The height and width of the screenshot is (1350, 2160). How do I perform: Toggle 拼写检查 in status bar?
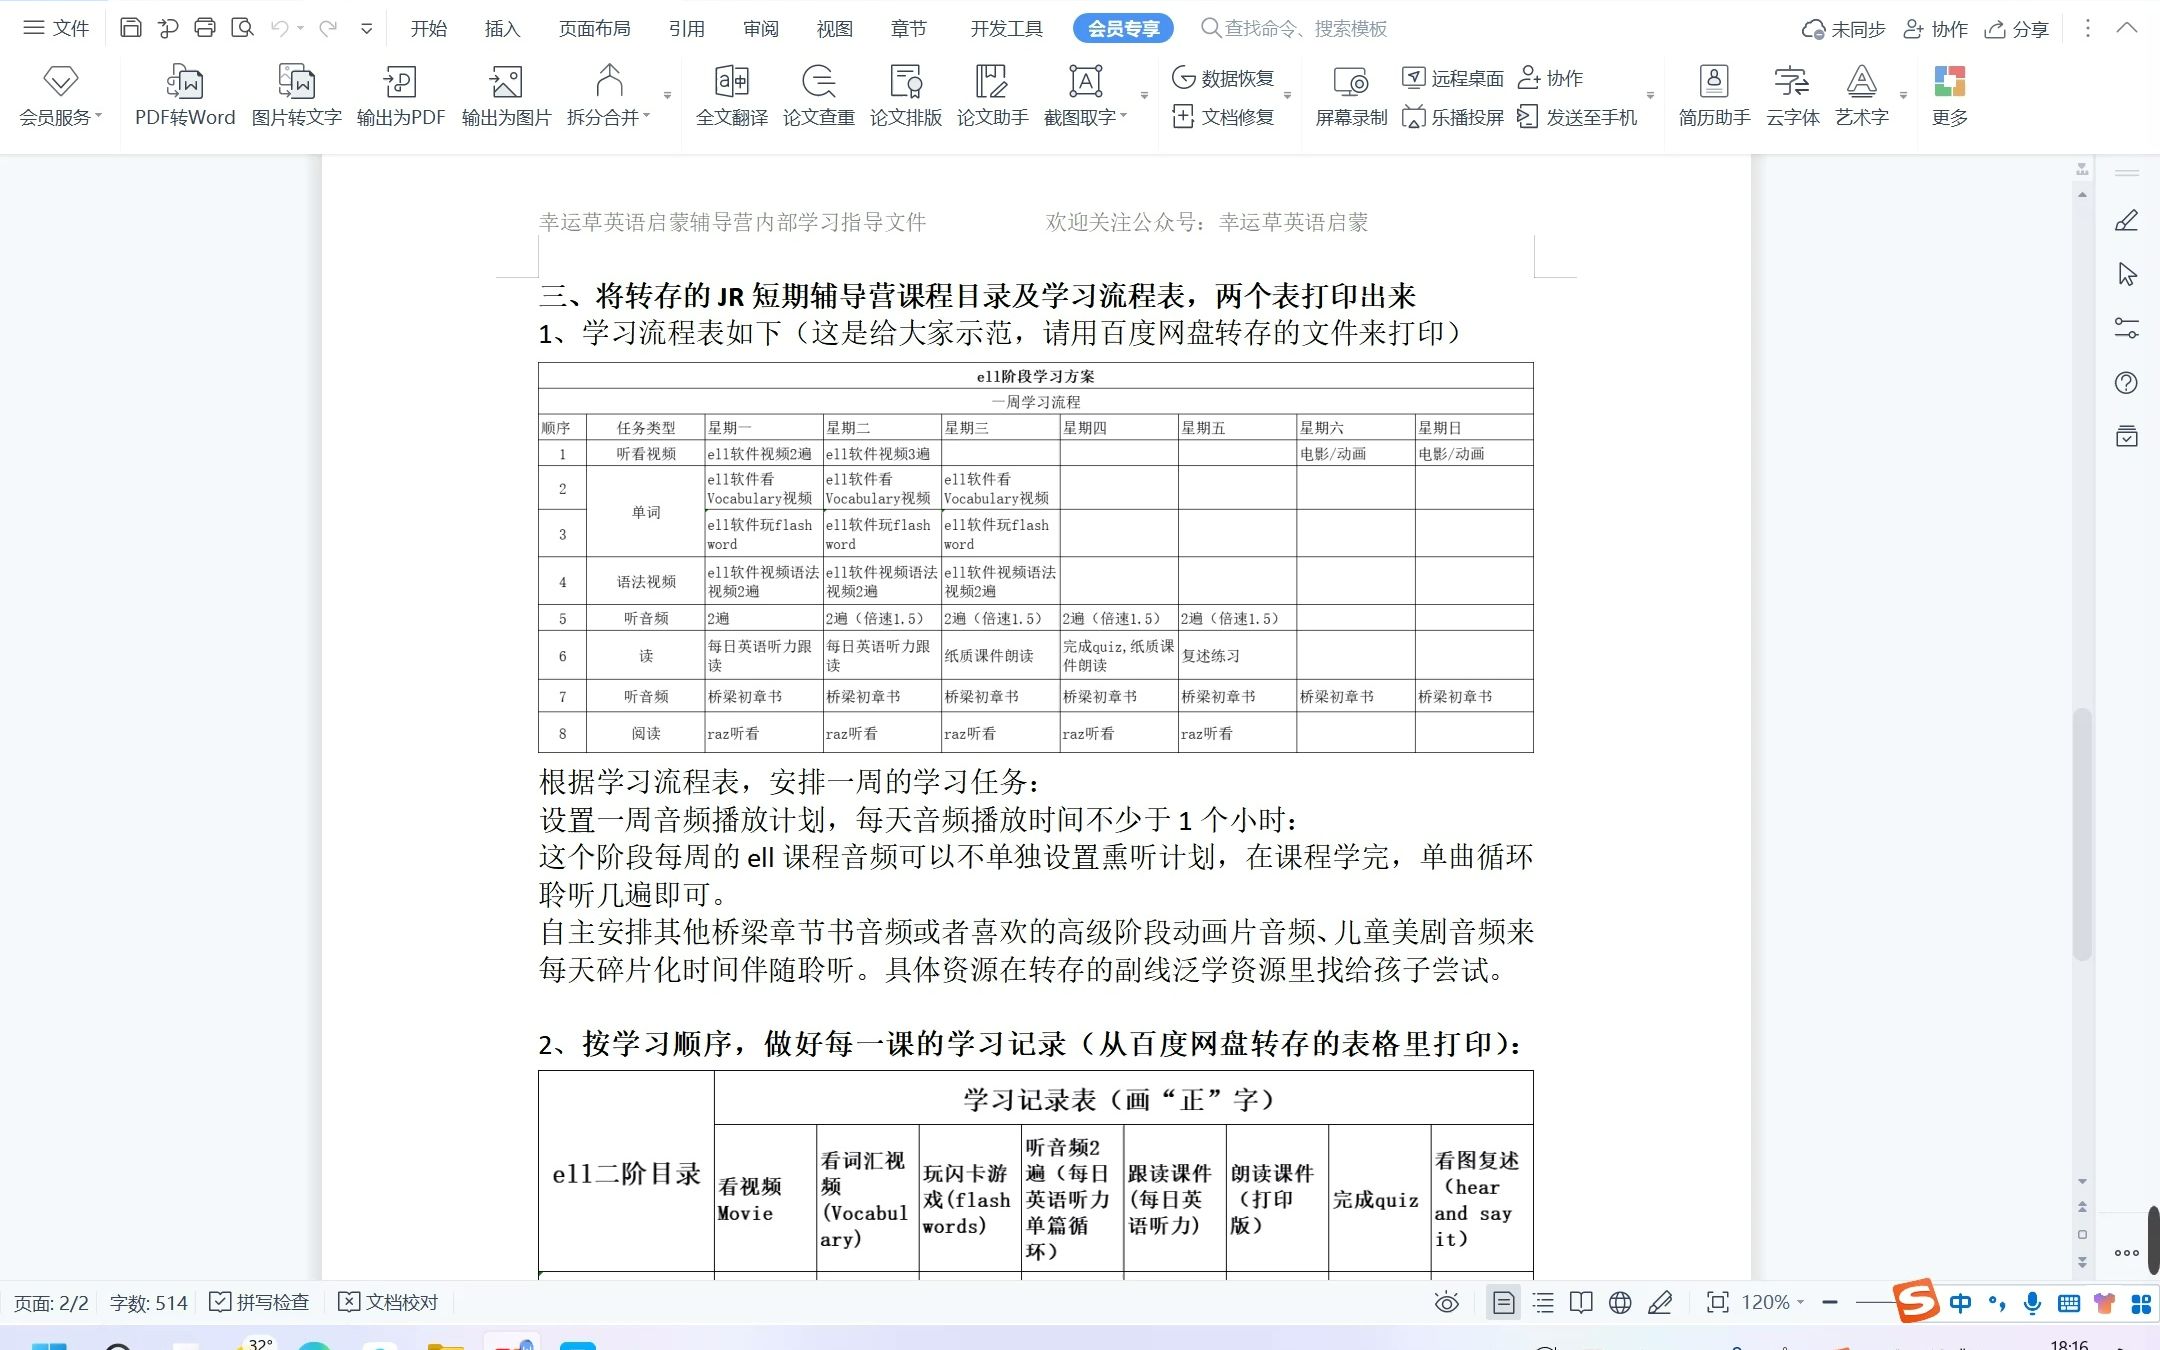(x=259, y=1302)
